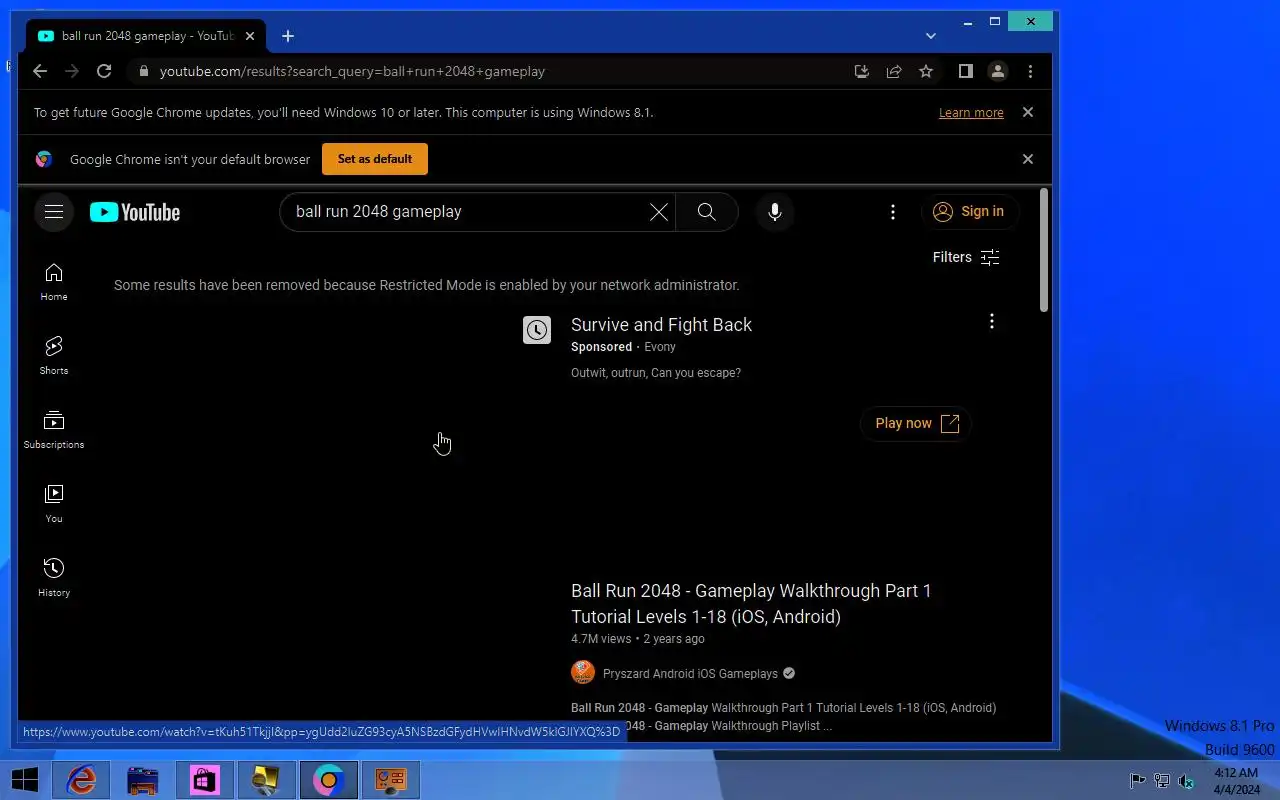Screen dimensions: 1280x800
Task: Open the YouTube guide hamburger menu
Action: tap(54, 212)
